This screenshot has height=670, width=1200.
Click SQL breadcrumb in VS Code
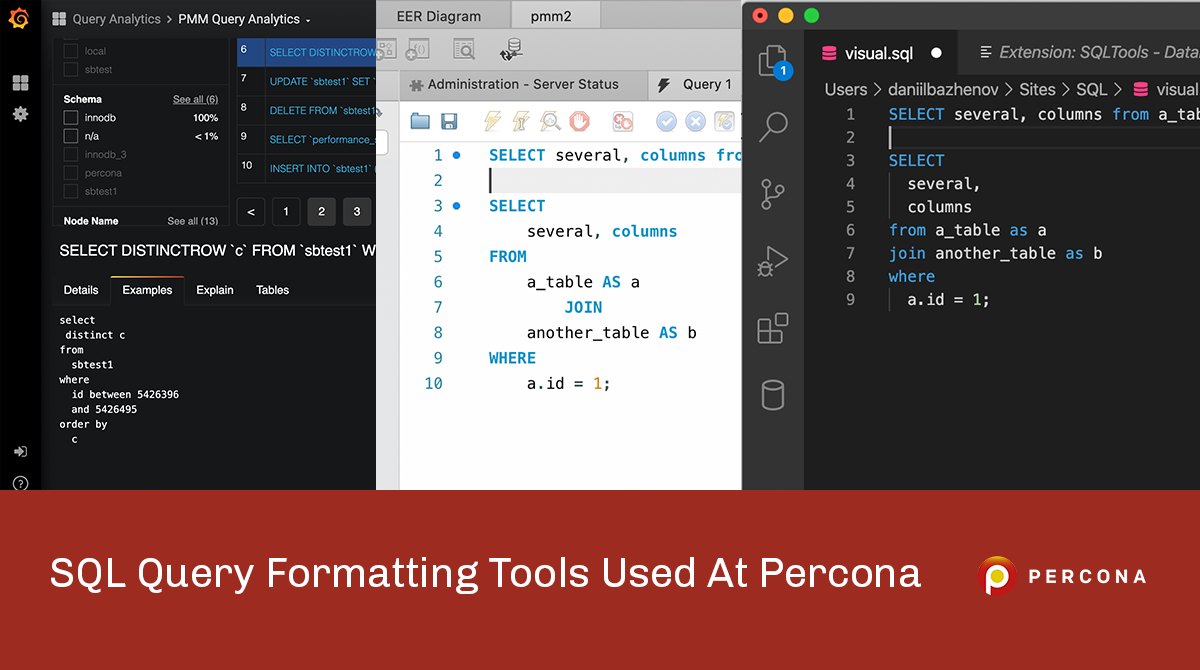tap(1091, 90)
